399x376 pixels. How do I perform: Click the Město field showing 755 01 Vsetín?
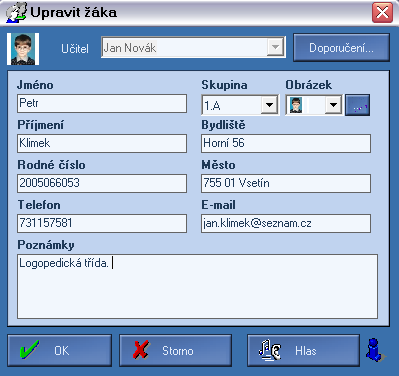(286, 183)
